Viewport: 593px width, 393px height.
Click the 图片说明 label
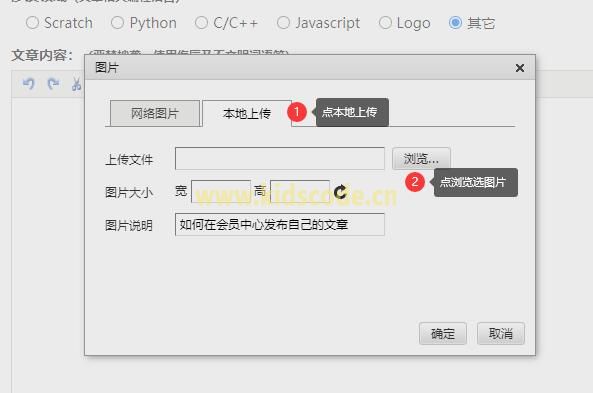(129, 225)
